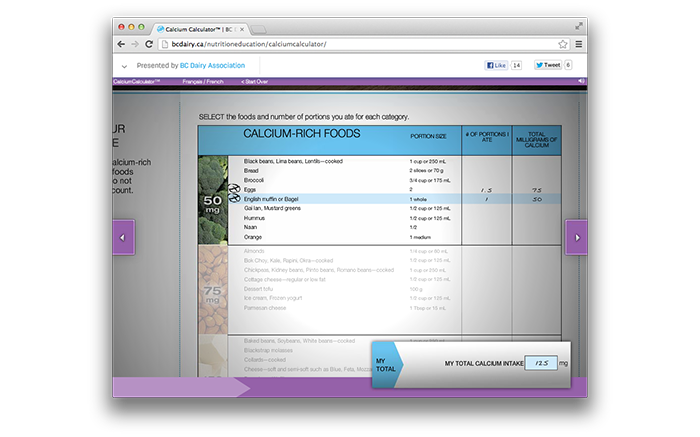
Task: Reload the page with the refresh icon
Action: pos(149,44)
